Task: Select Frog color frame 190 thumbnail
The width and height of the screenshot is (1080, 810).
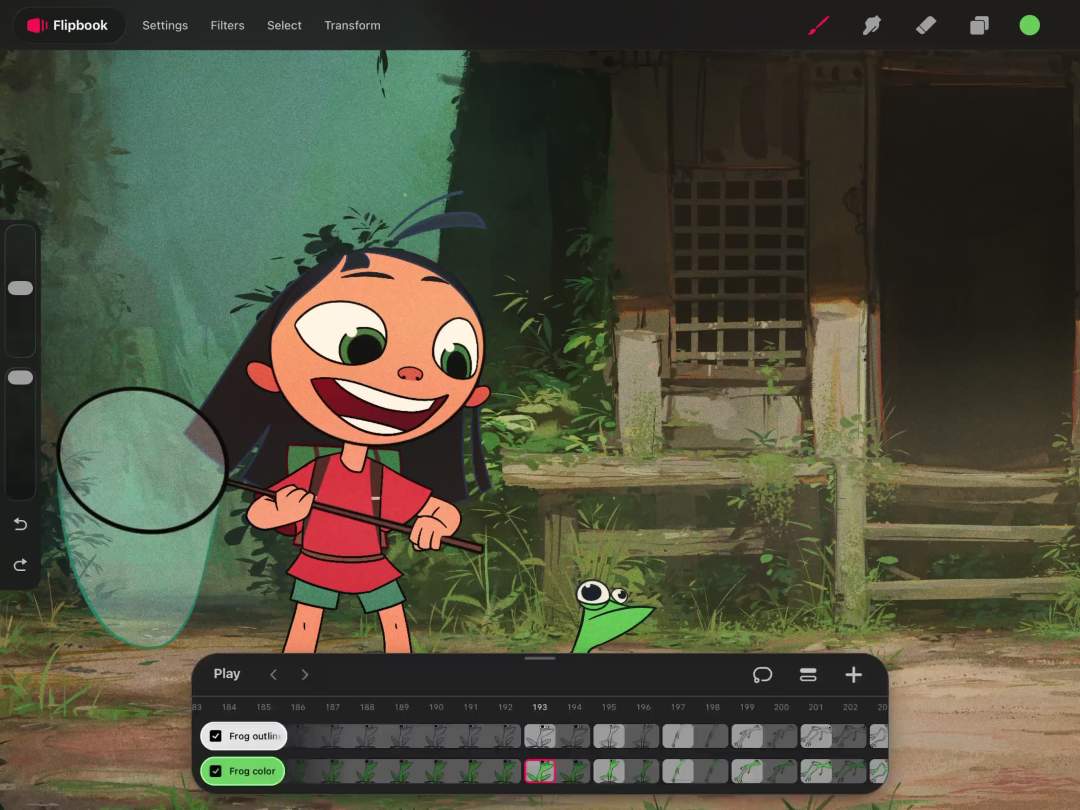Action: pyautogui.click(x=436, y=771)
